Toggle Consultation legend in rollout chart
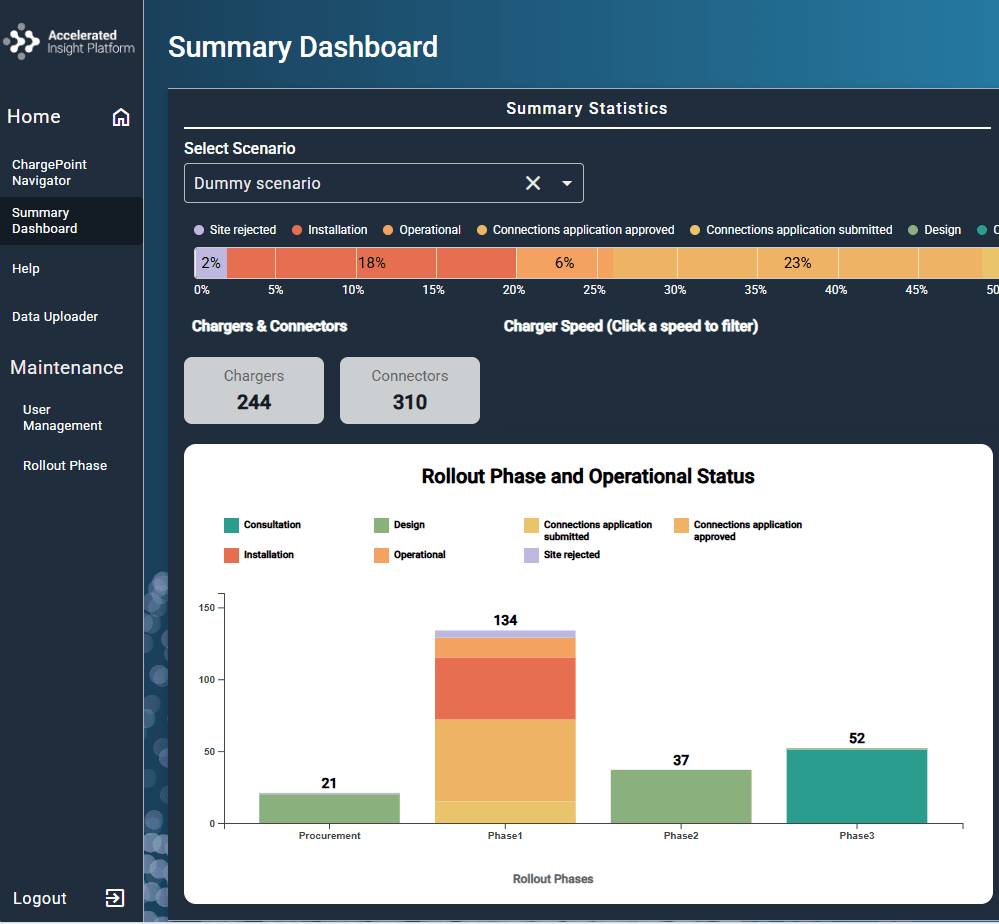The width and height of the screenshot is (999, 924). pyautogui.click(x=232, y=525)
